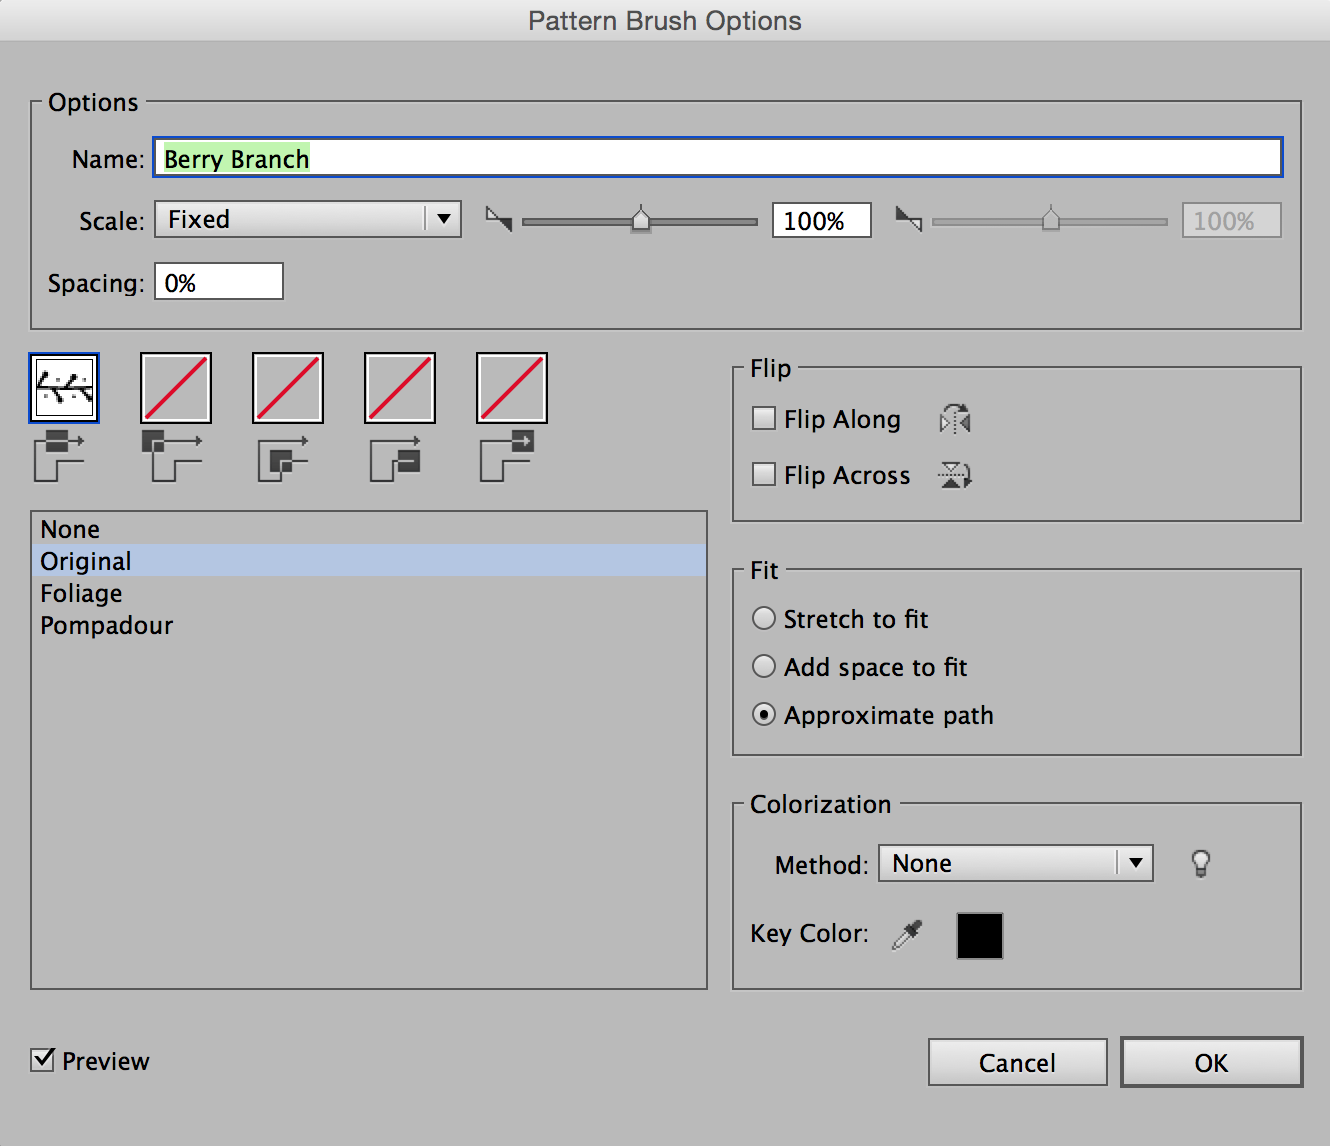Click the Key Color eyedropper
The image size is (1330, 1146).
click(x=907, y=935)
